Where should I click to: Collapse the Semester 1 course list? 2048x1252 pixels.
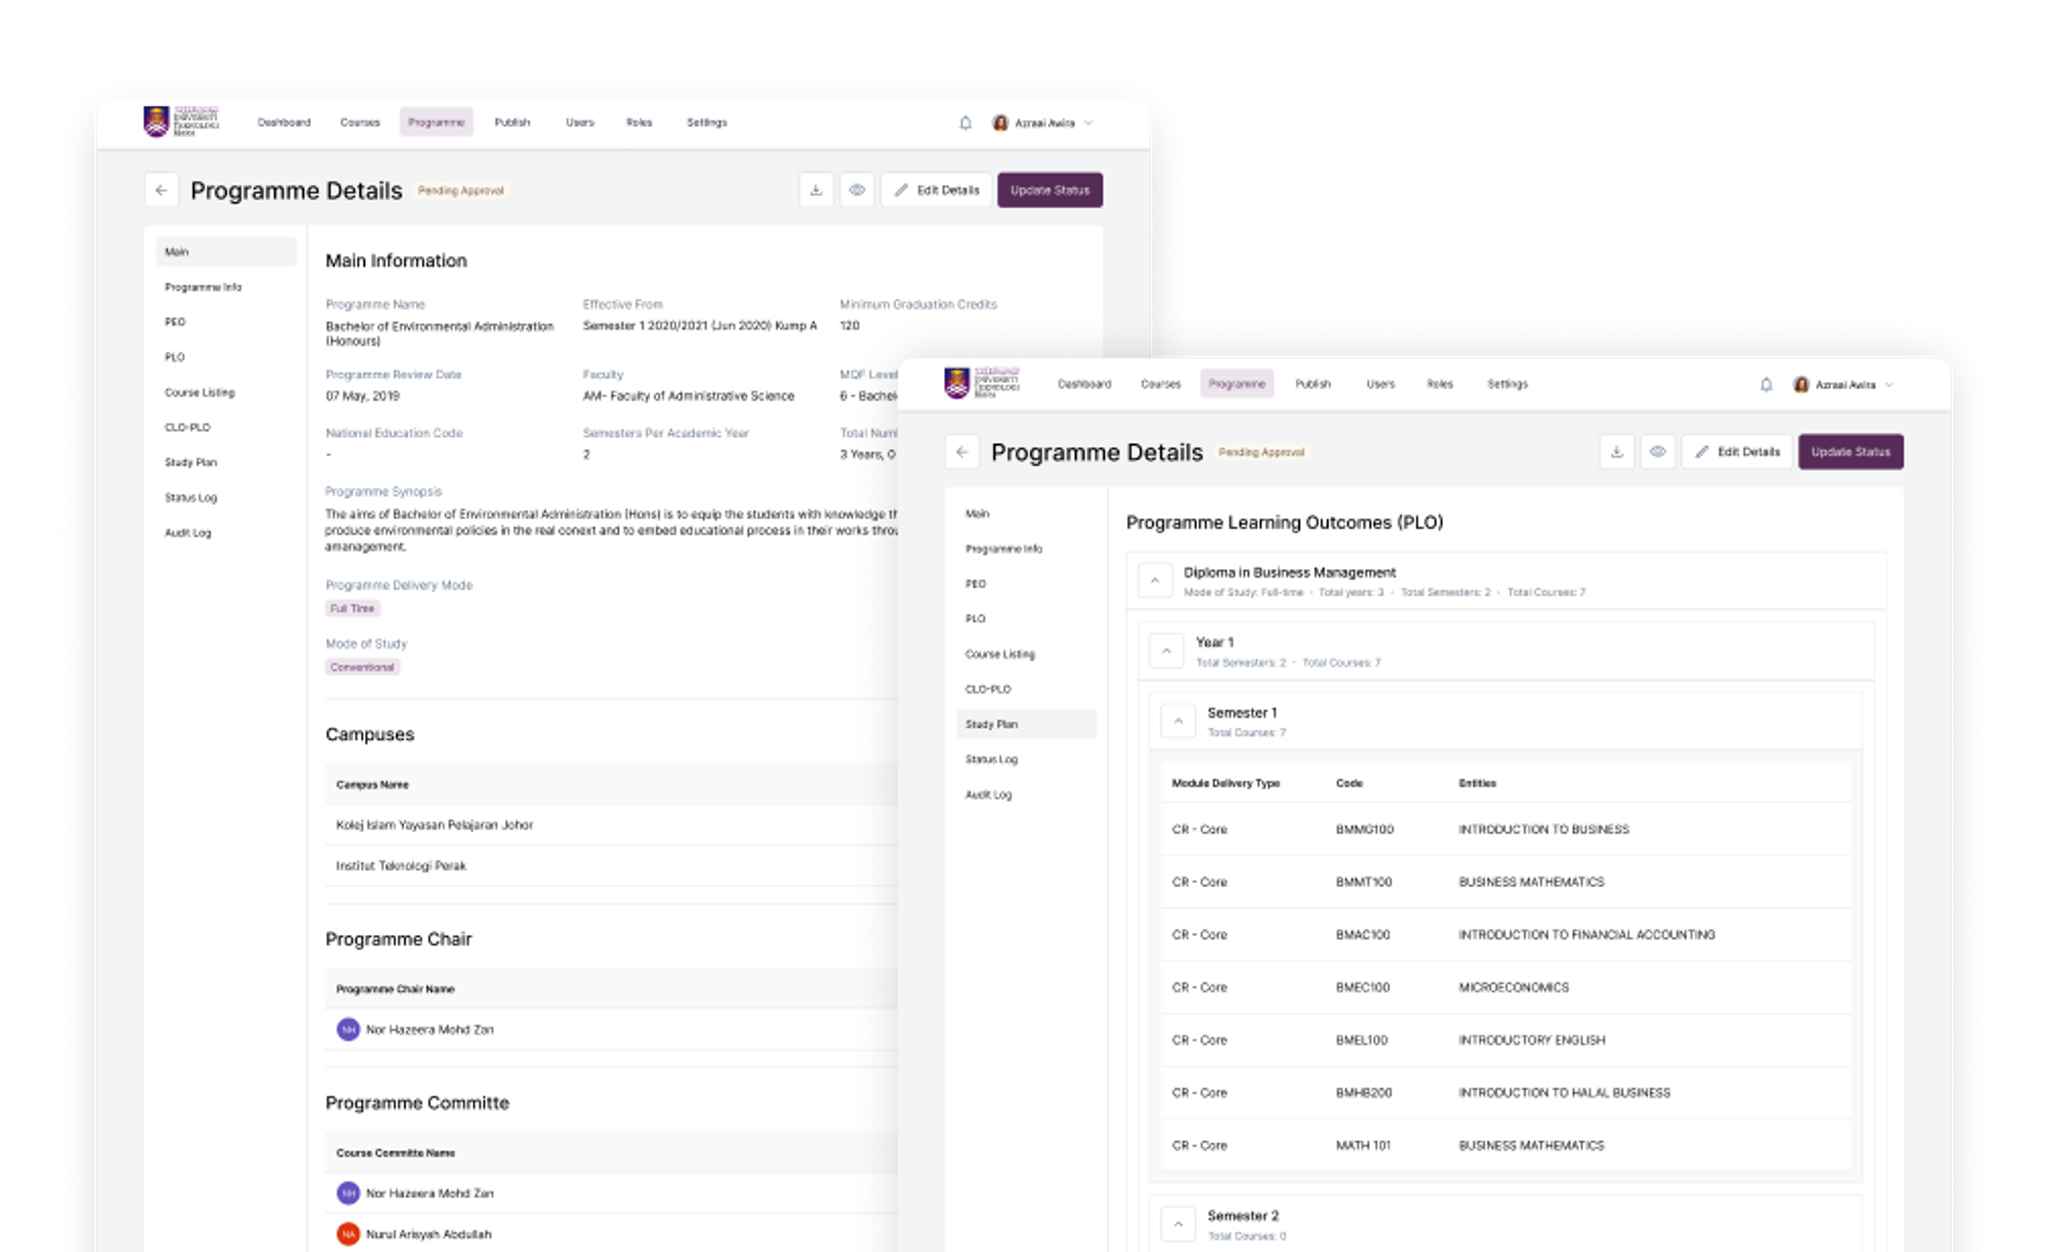tap(1178, 721)
